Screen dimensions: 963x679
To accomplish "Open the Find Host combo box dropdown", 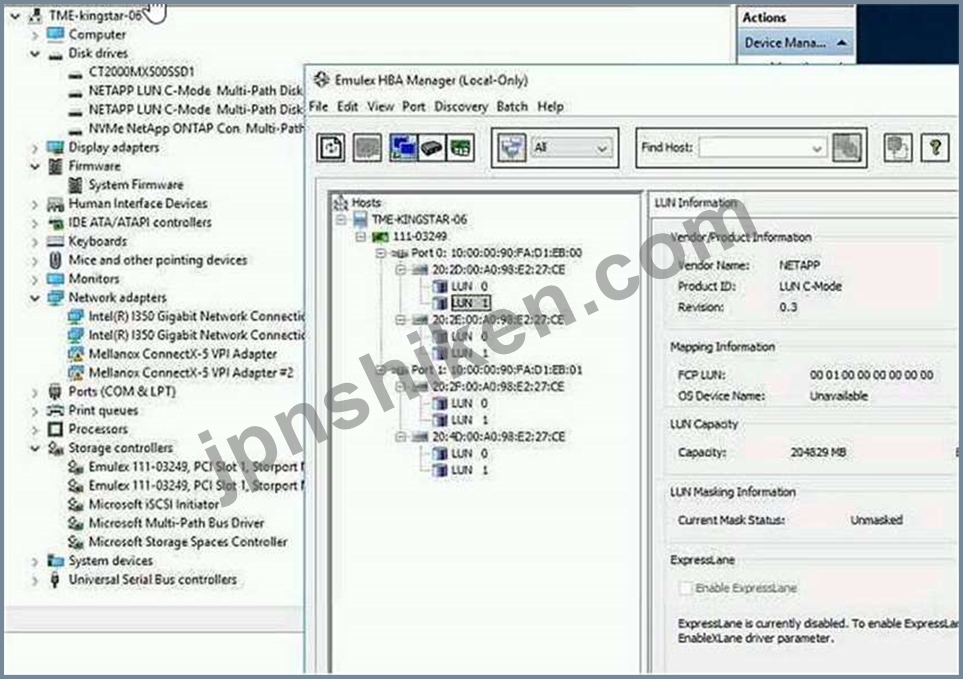I will tap(817, 148).
